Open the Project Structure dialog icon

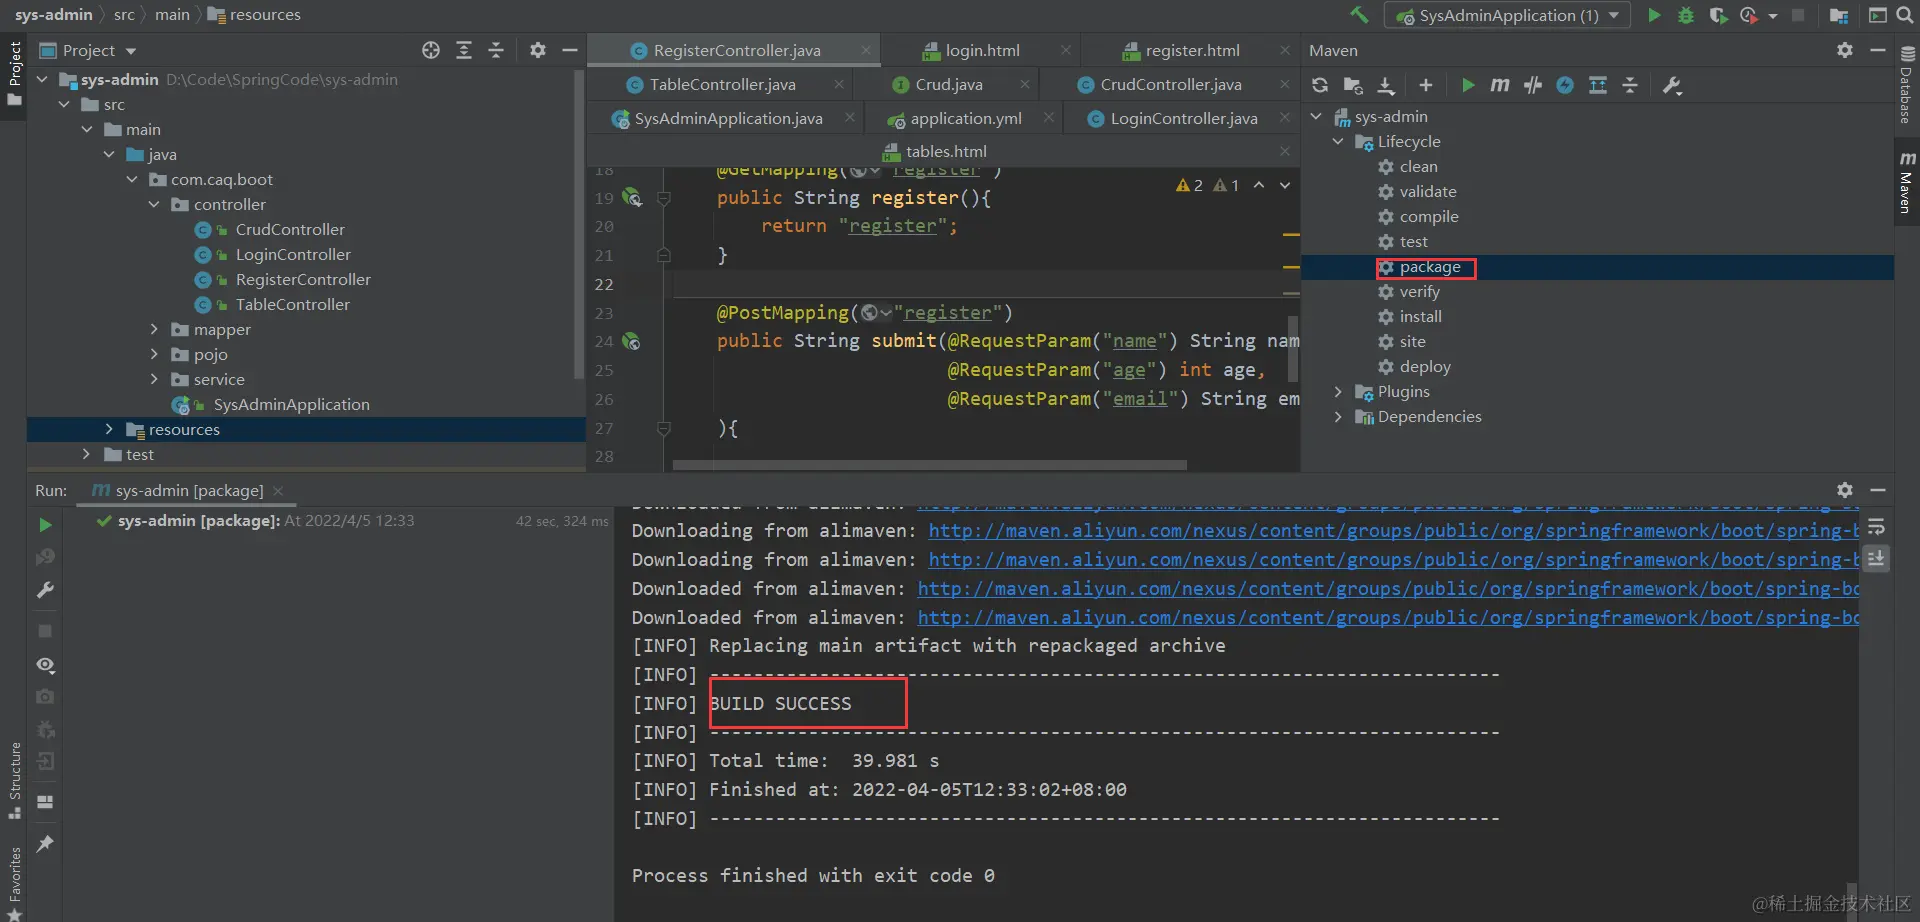(x=1838, y=15)
